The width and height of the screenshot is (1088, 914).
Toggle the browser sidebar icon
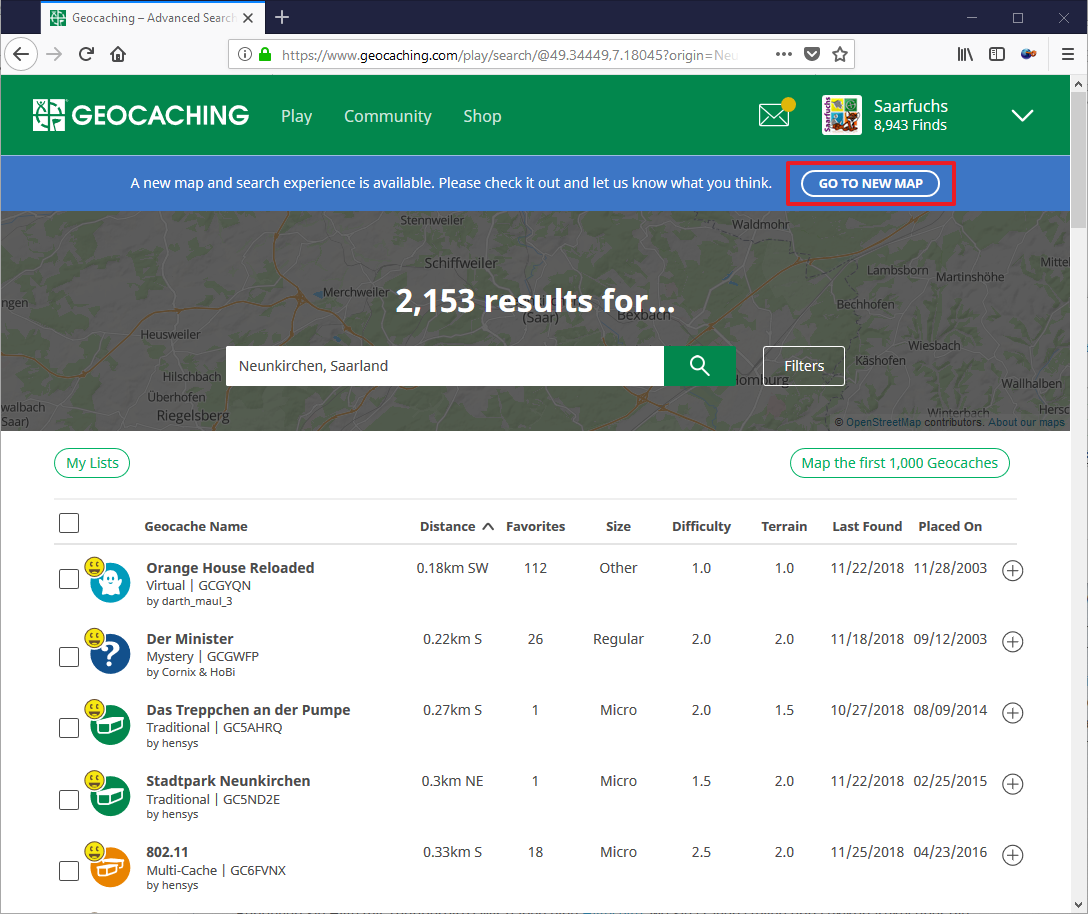click(x=996, y=54)
